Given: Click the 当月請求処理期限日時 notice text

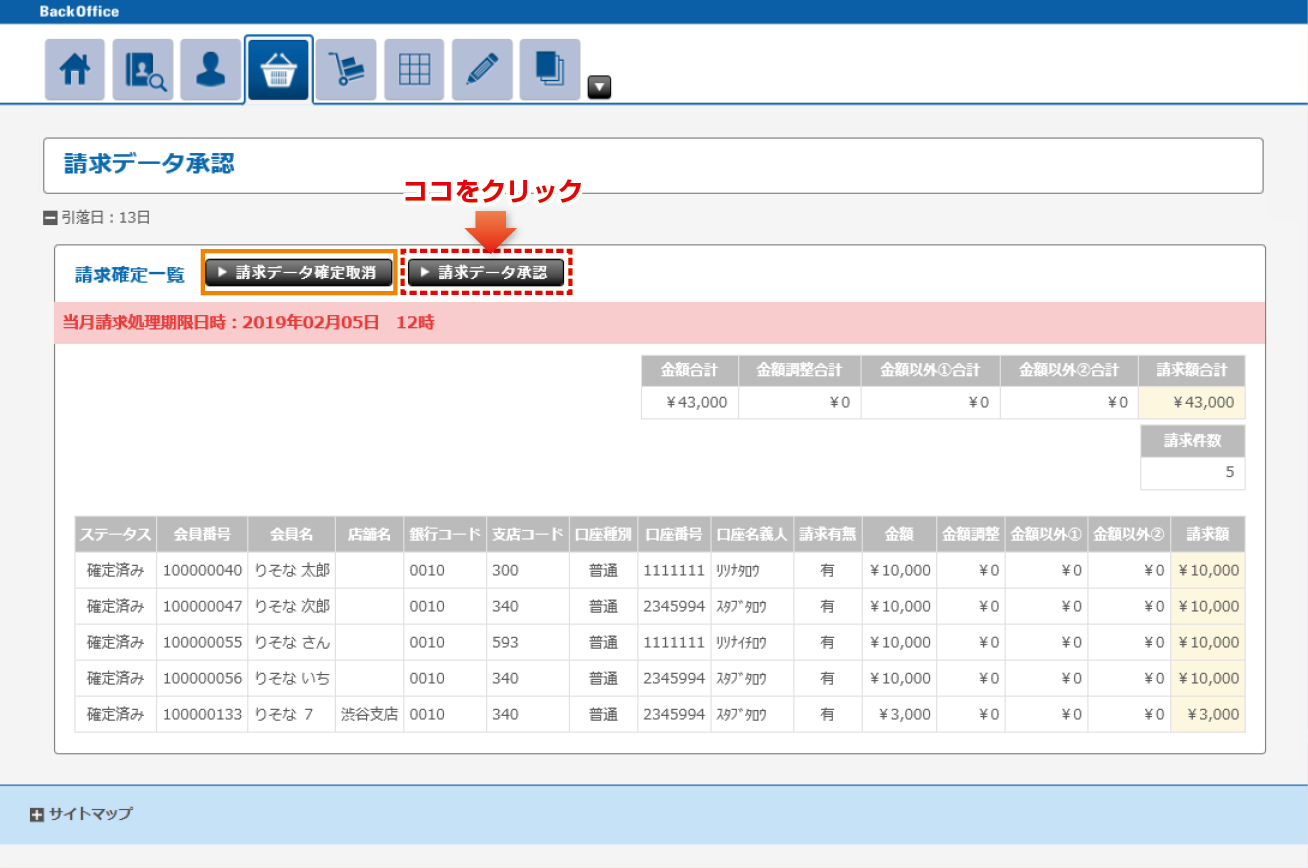Looking at the screenshot, I should [249, 323].
